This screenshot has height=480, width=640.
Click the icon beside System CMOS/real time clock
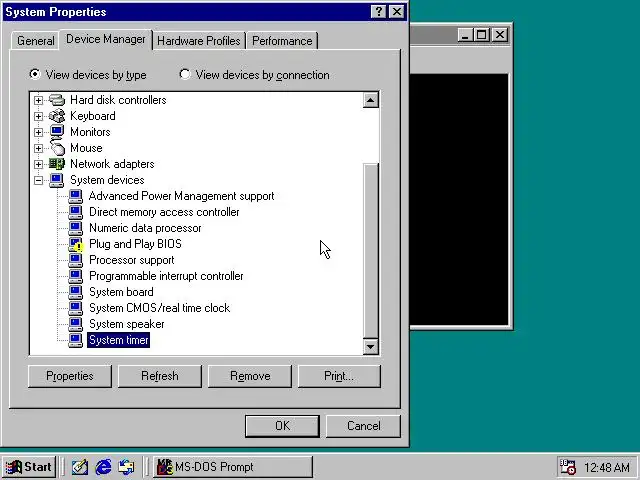tap(76, 308)
